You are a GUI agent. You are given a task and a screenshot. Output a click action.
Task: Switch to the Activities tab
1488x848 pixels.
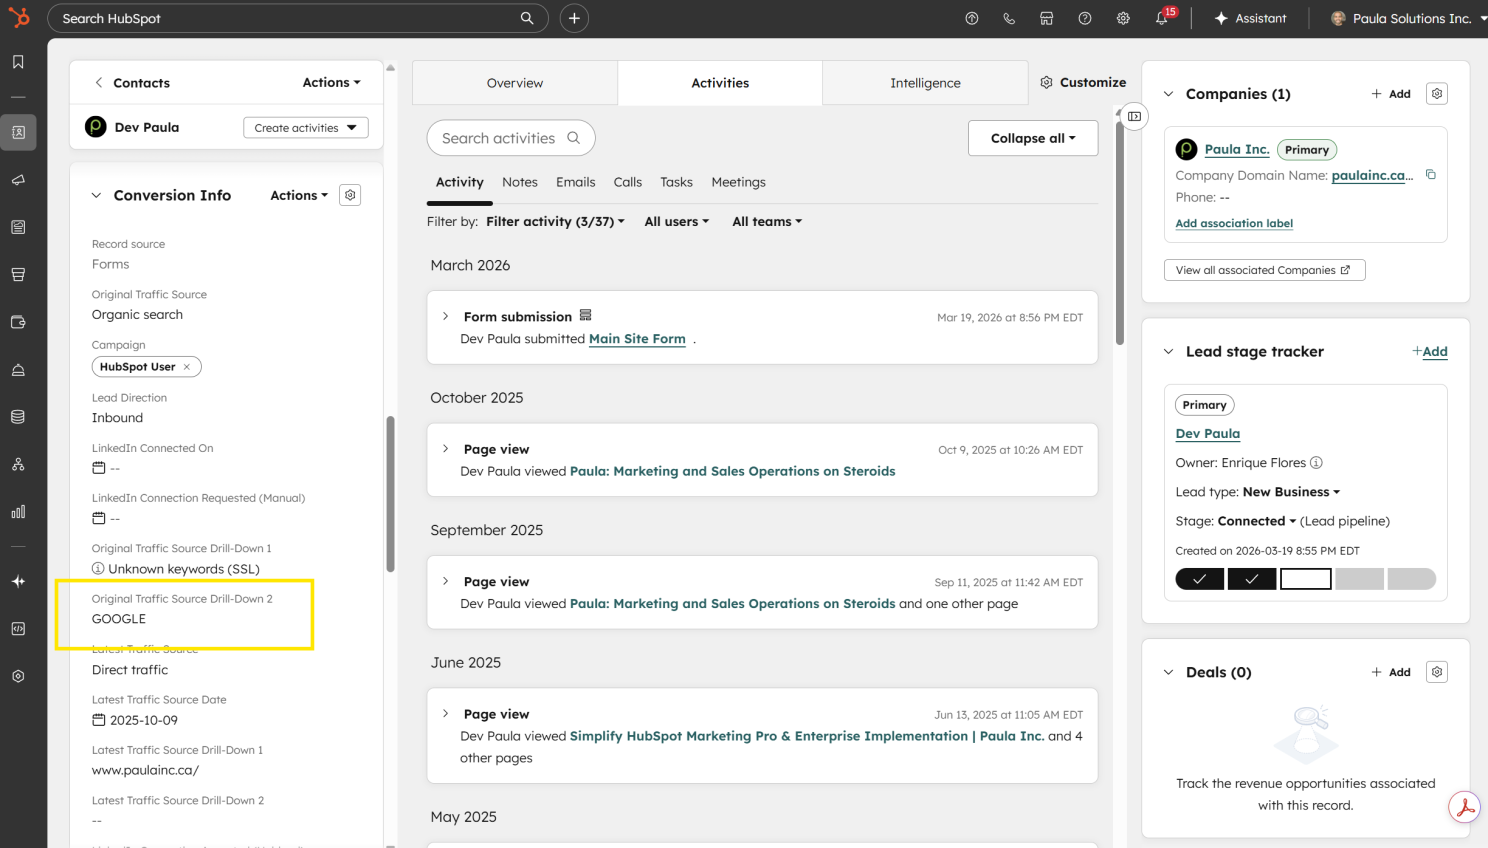click(720, 83)
